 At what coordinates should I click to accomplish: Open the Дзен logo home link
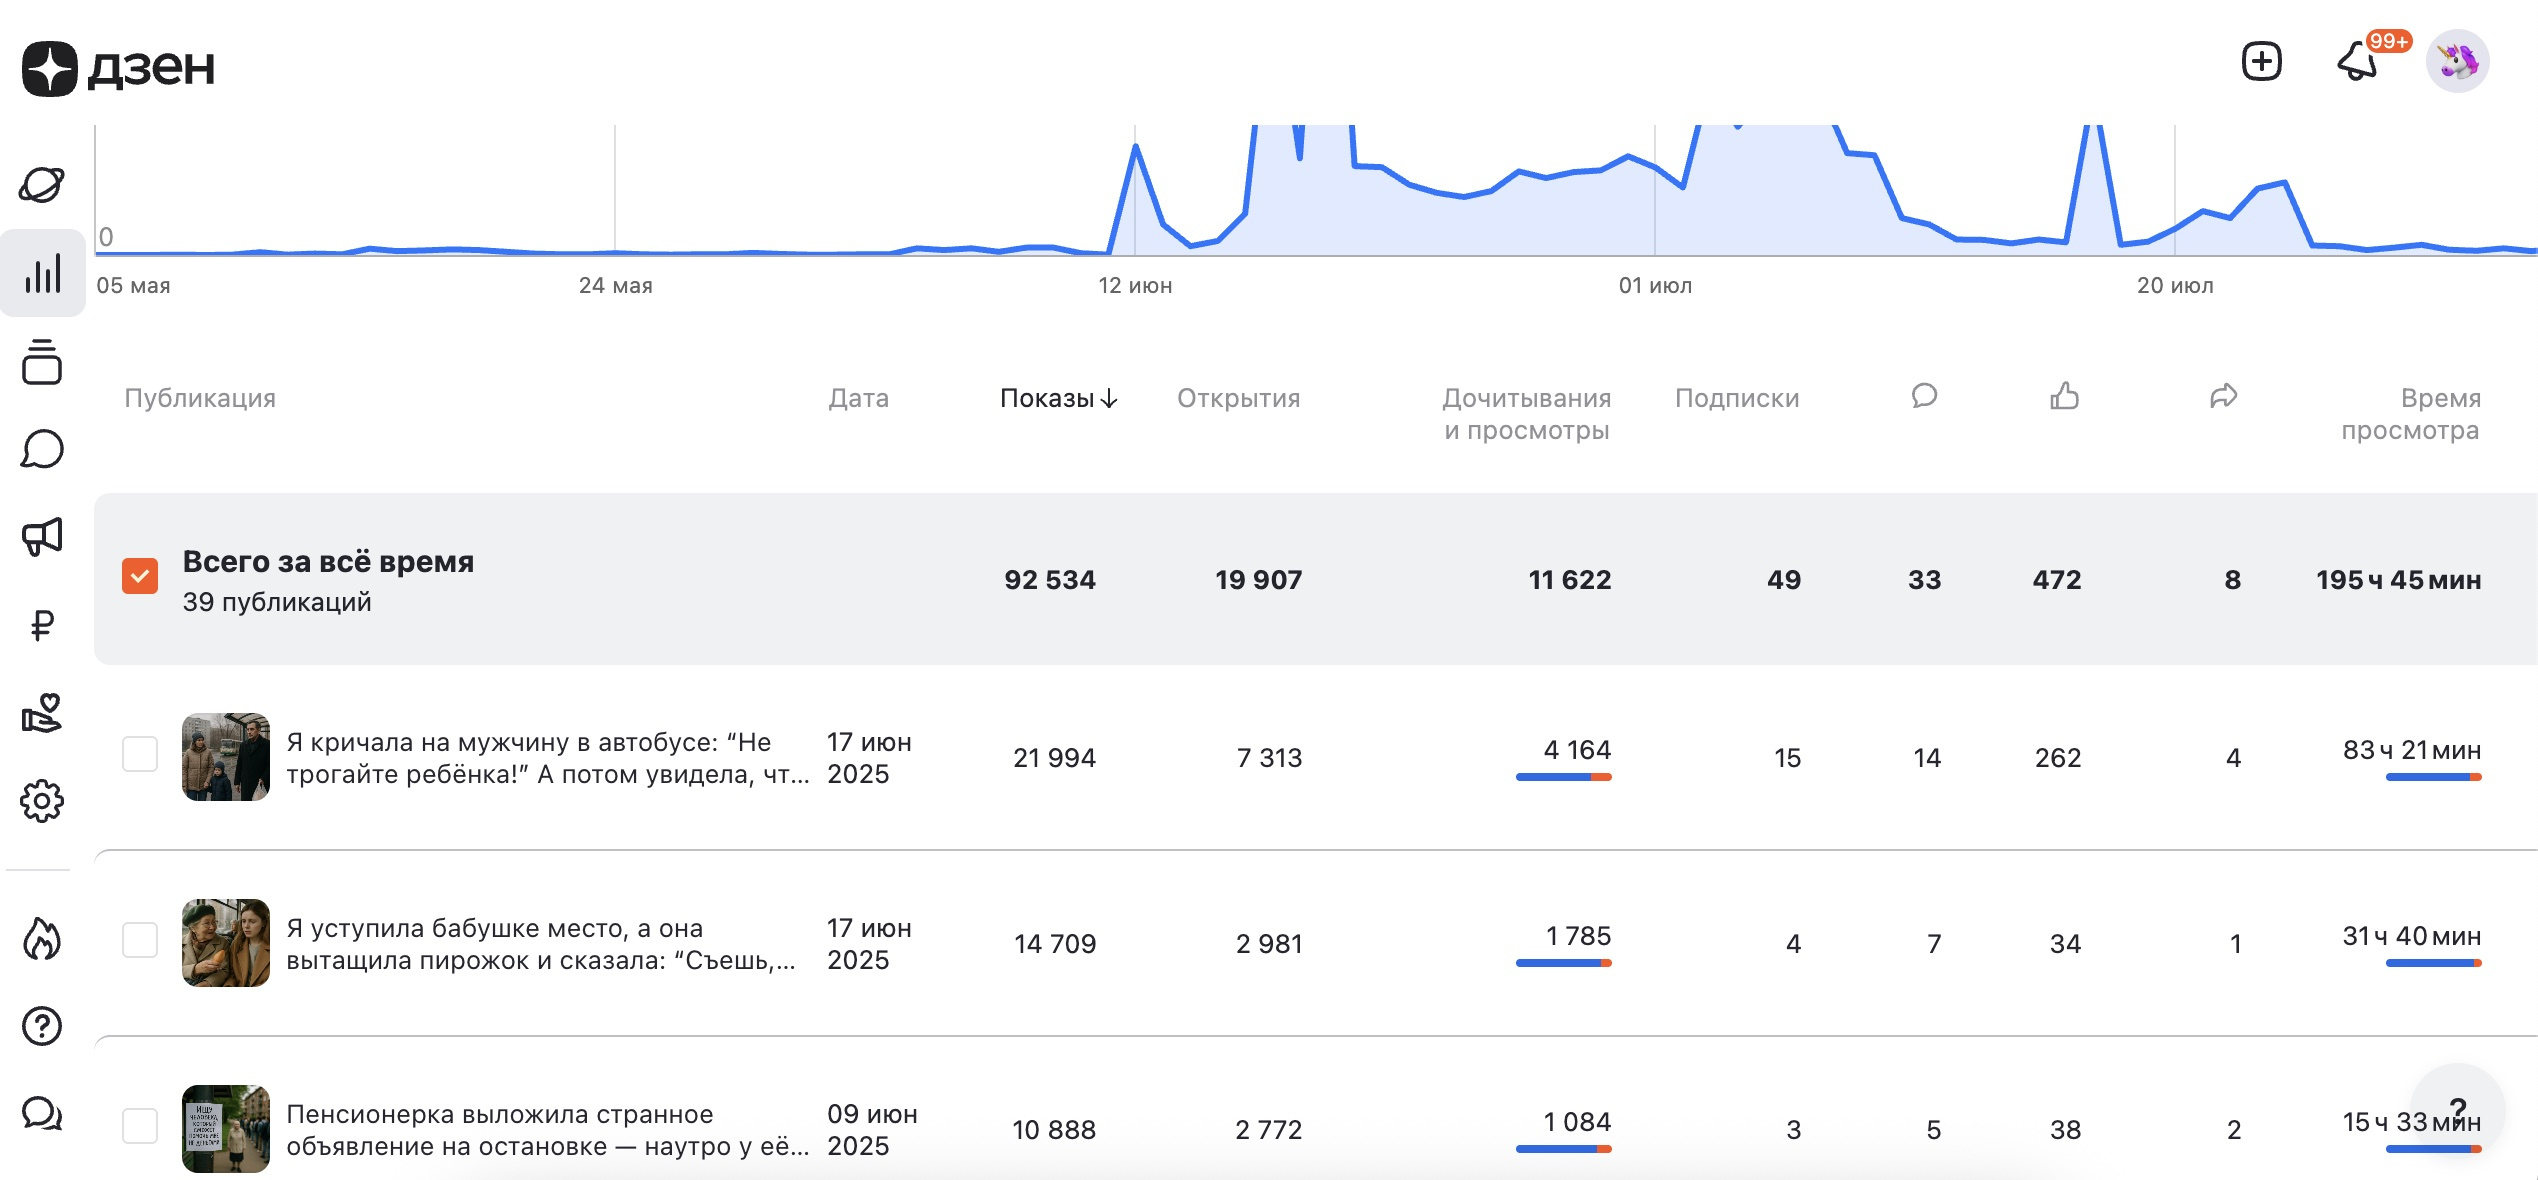(x=118, y=68)
